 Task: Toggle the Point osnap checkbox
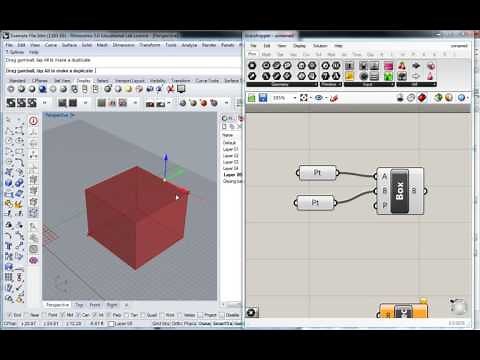tap(44, 315)
